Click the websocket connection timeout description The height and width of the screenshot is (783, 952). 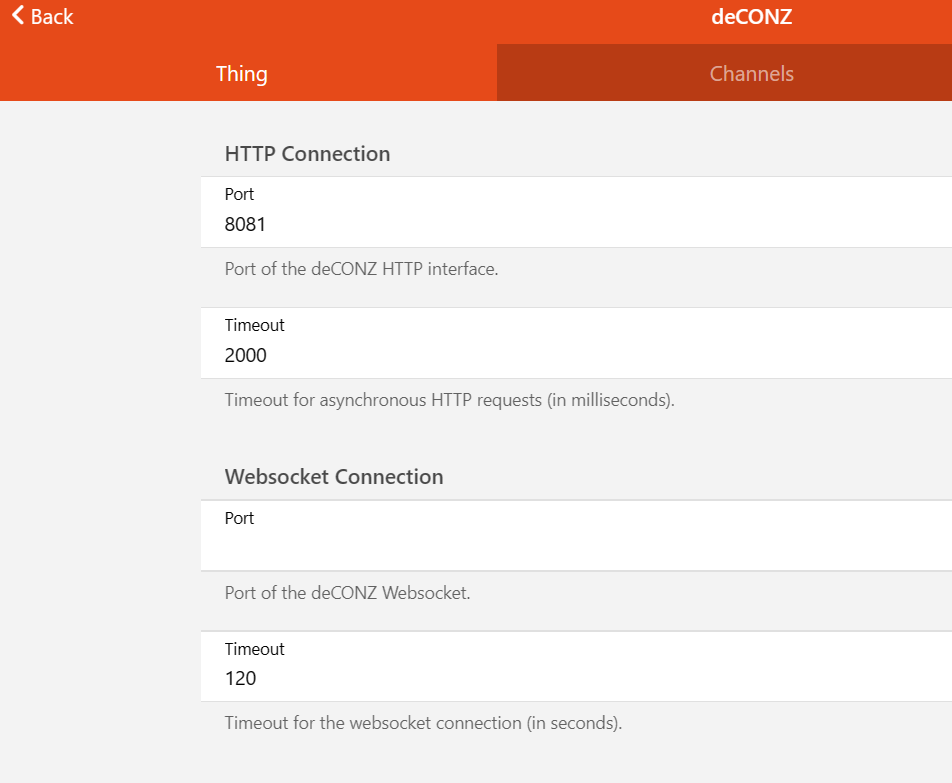423,723
